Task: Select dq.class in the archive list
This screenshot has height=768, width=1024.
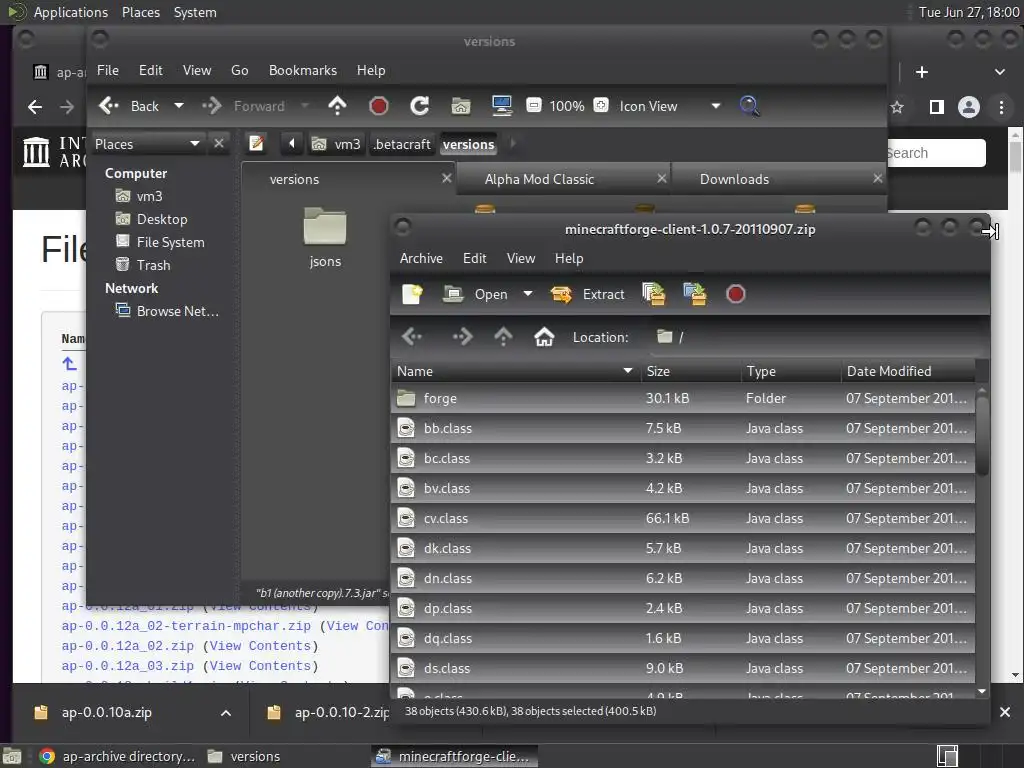Action: (x=683, y=639)
